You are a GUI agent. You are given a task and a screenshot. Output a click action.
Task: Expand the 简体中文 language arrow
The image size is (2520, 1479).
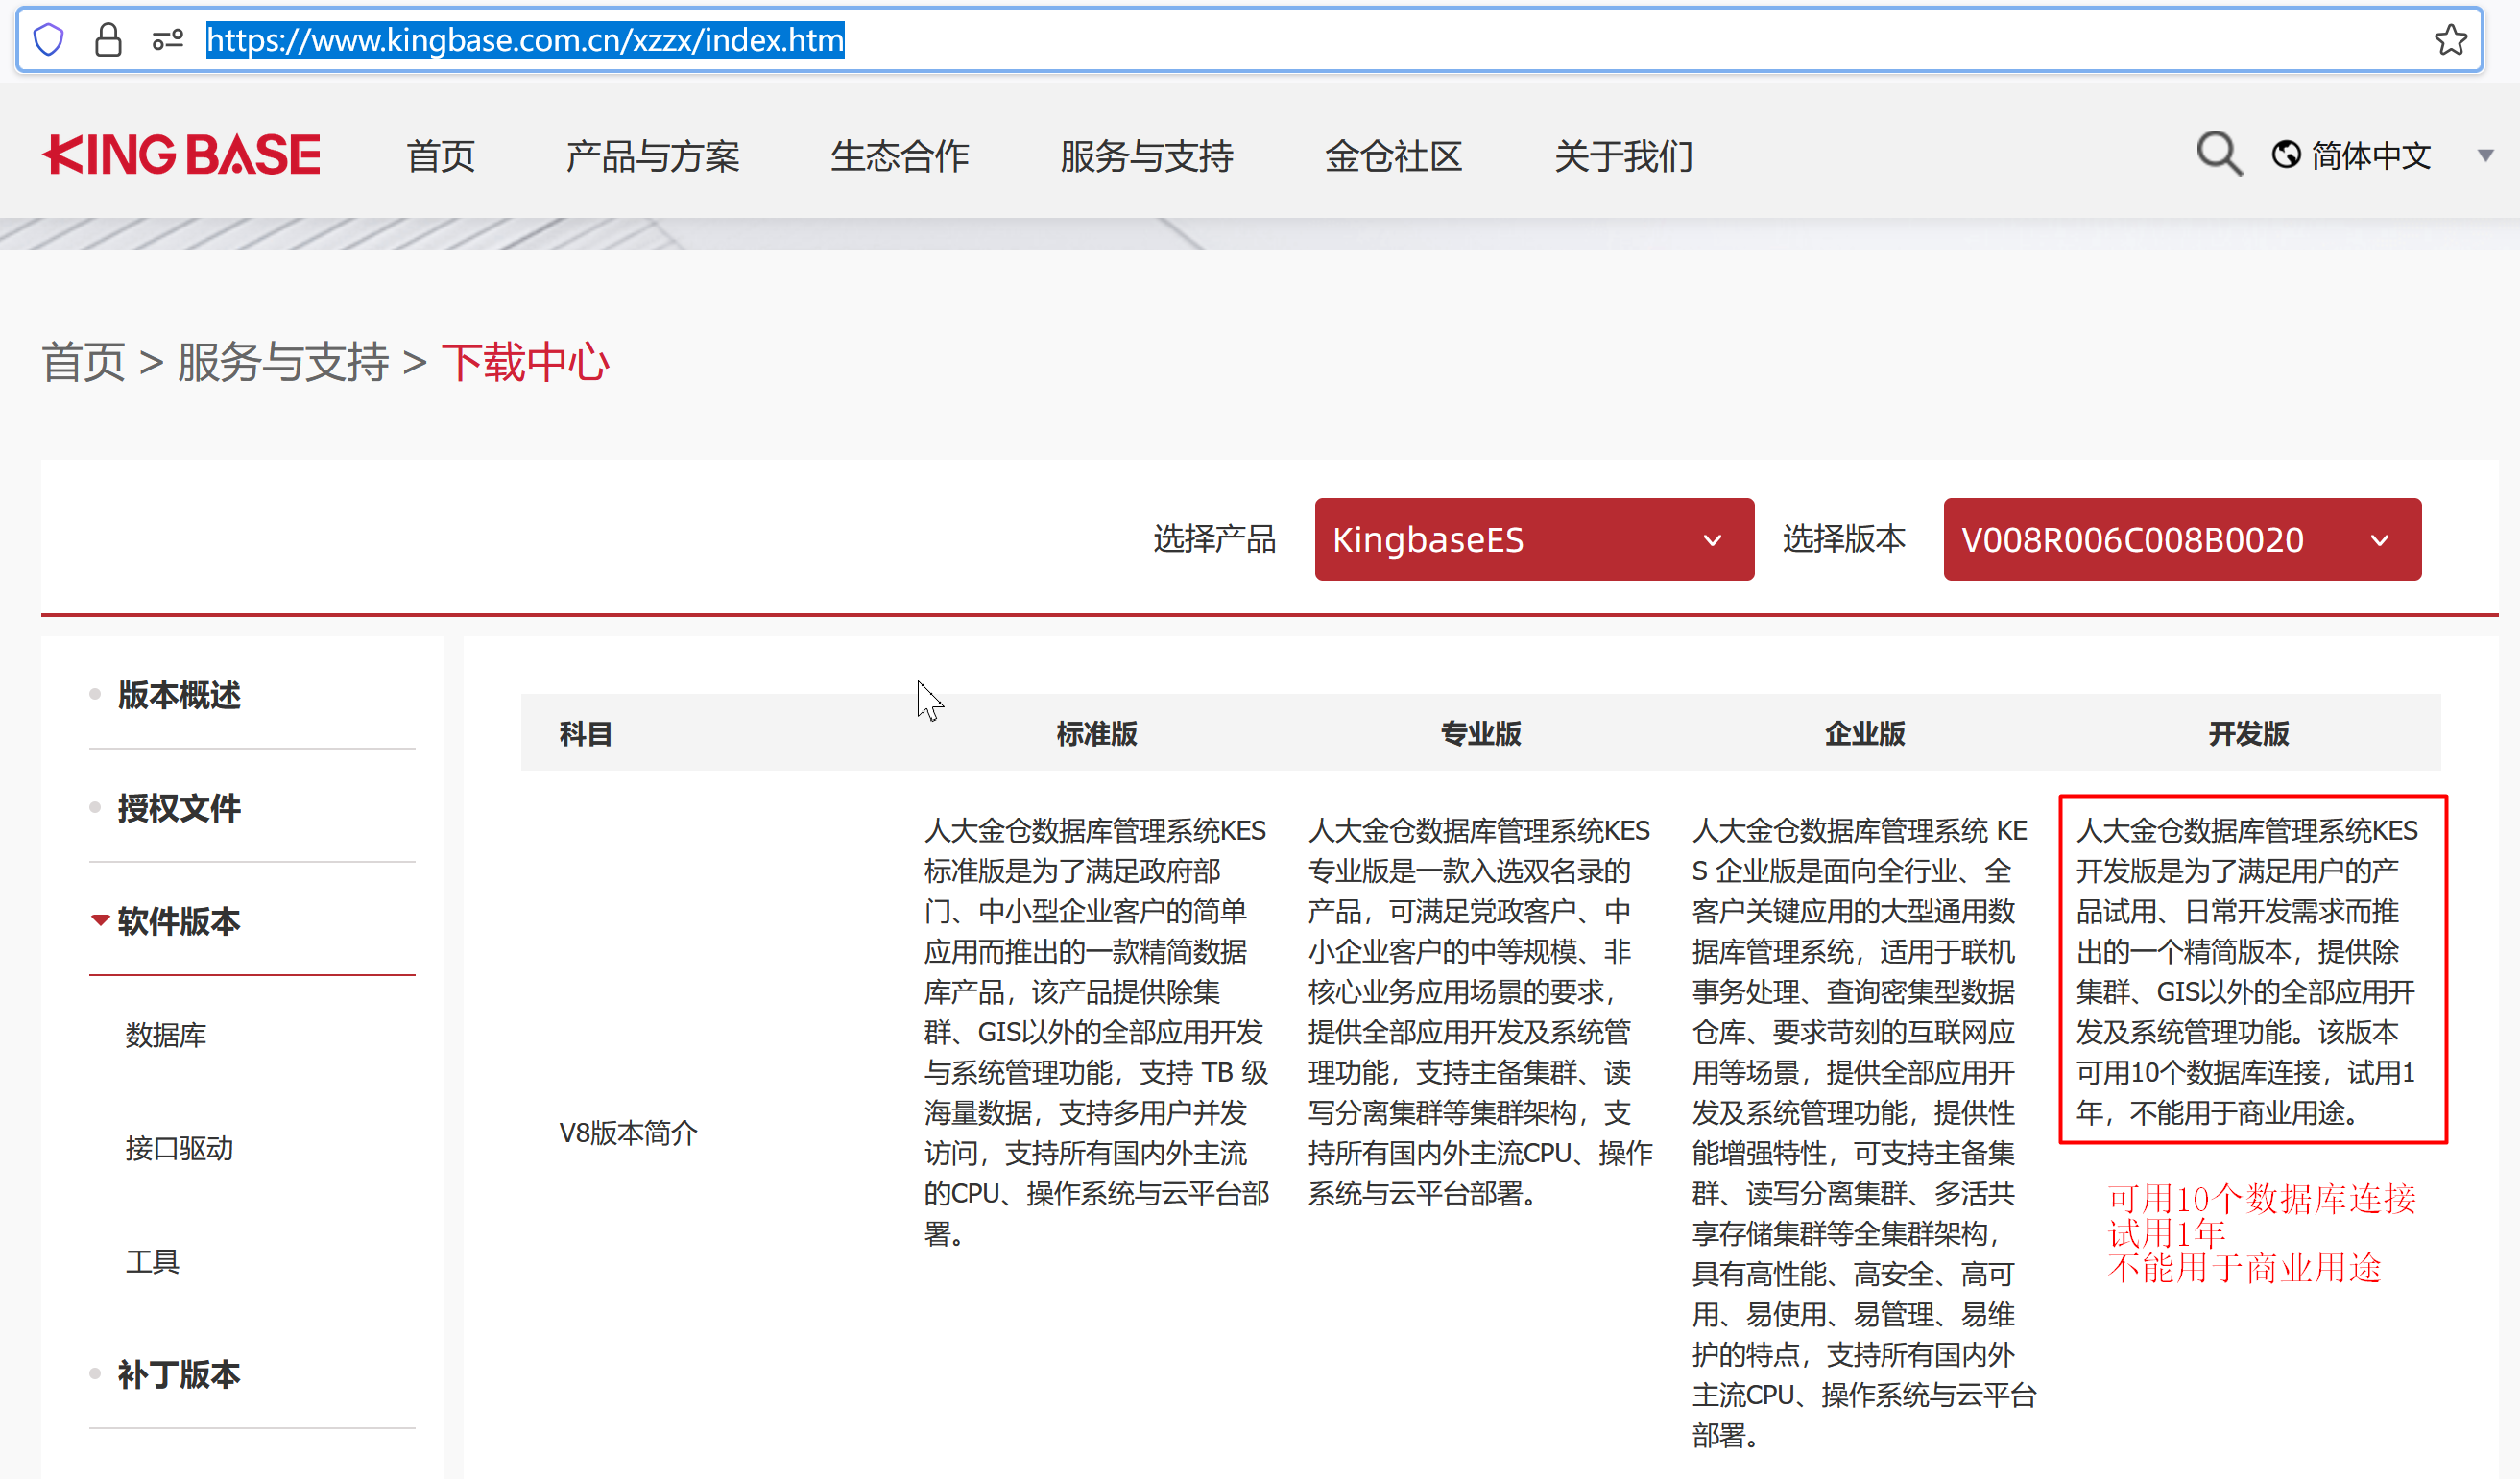[2485, 155]
